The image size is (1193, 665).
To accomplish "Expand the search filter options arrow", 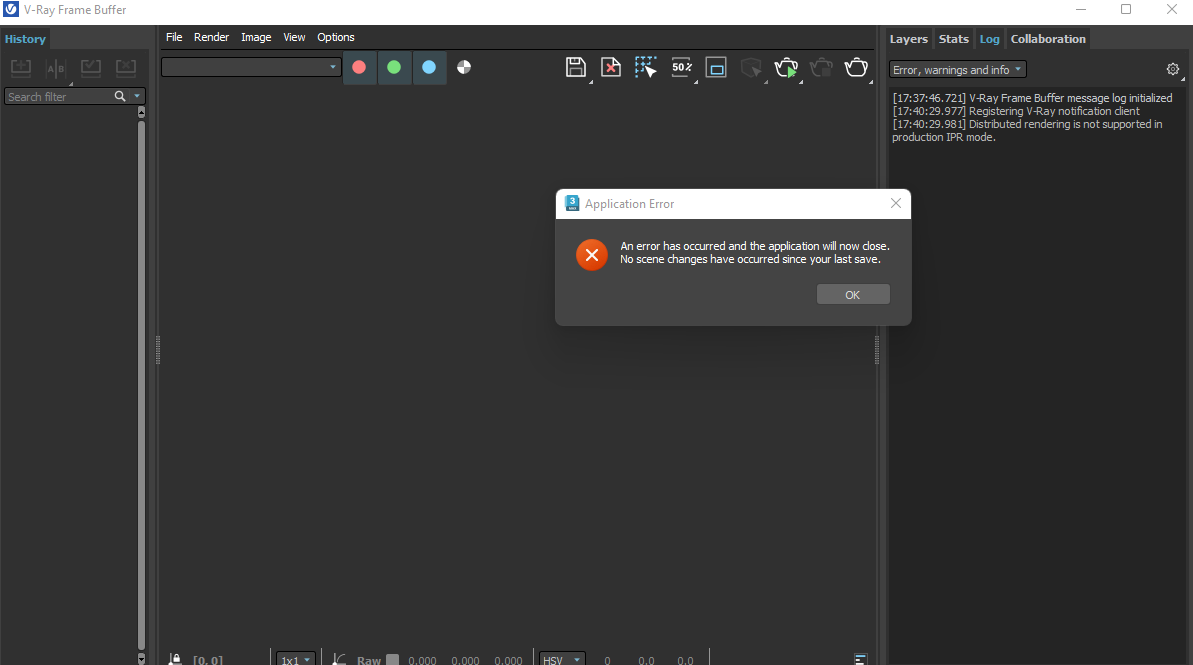I will pyautogui.click(x=137, y=97).
